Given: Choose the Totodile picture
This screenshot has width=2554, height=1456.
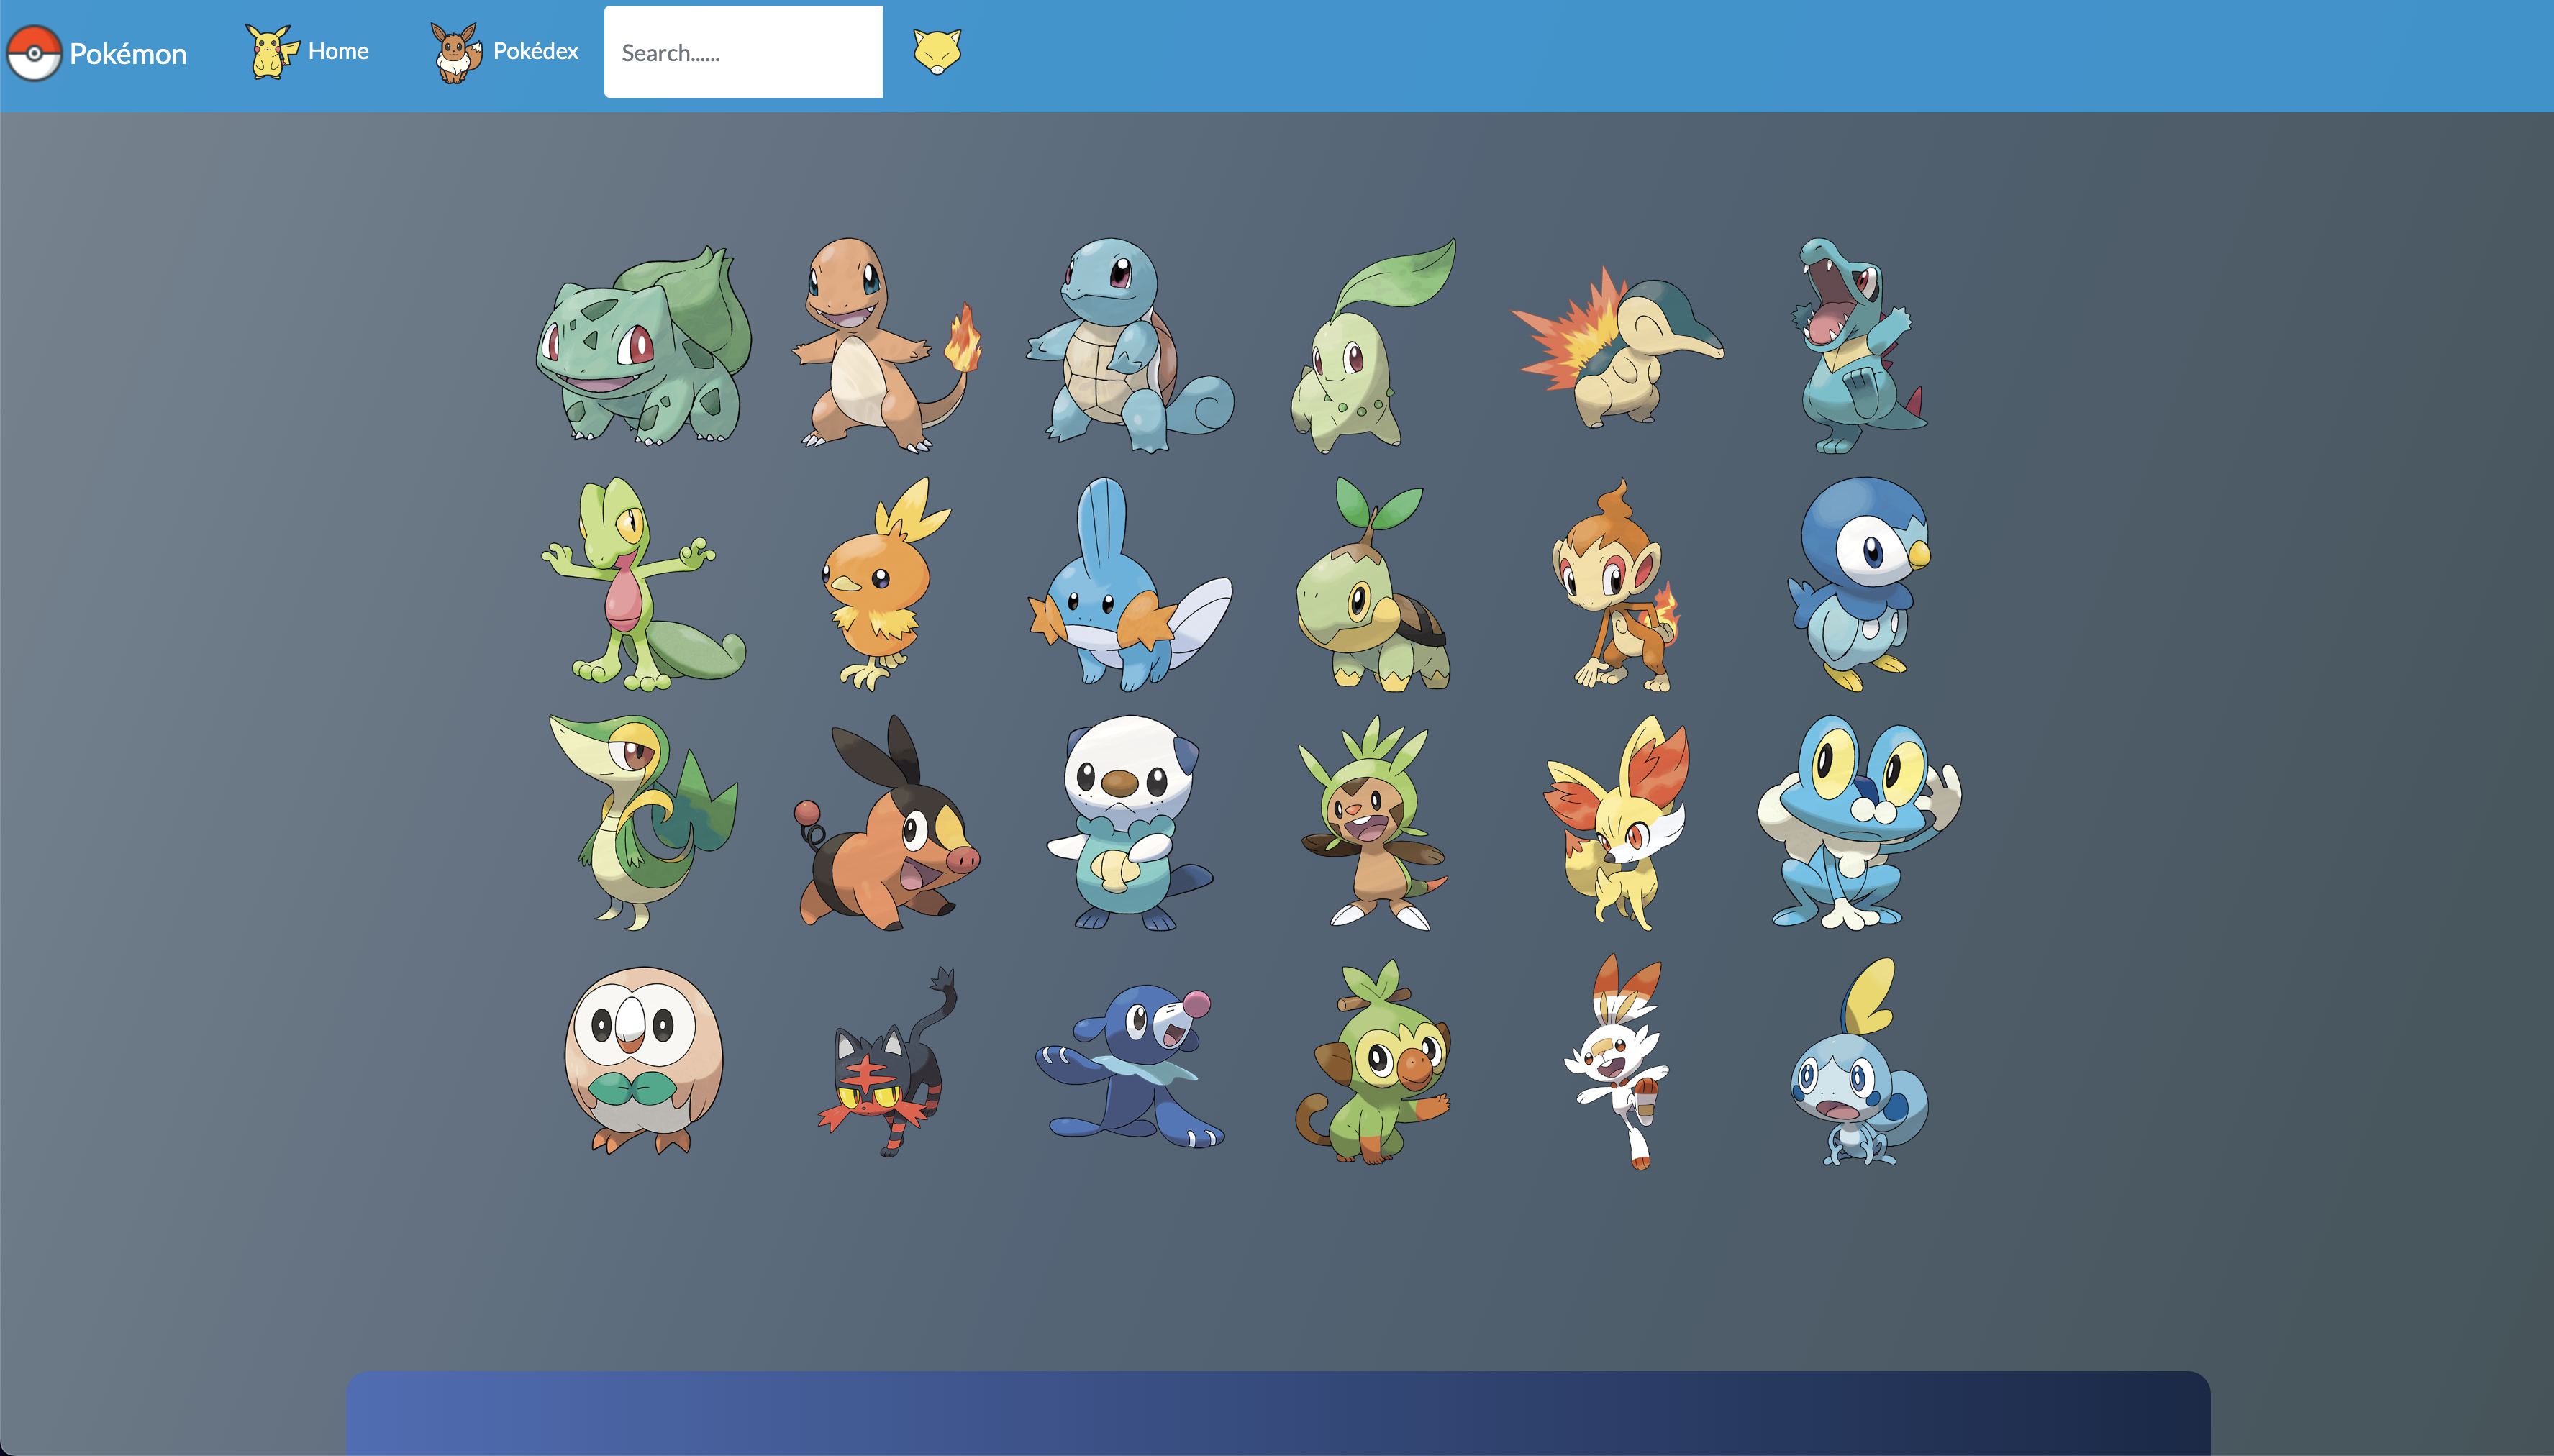Looking at the screenshot, I should point(1860,345).
